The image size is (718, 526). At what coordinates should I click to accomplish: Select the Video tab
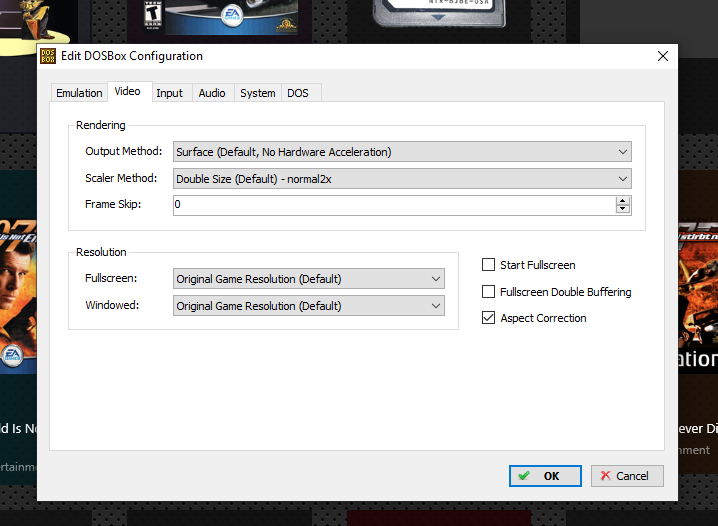(128, 91)
